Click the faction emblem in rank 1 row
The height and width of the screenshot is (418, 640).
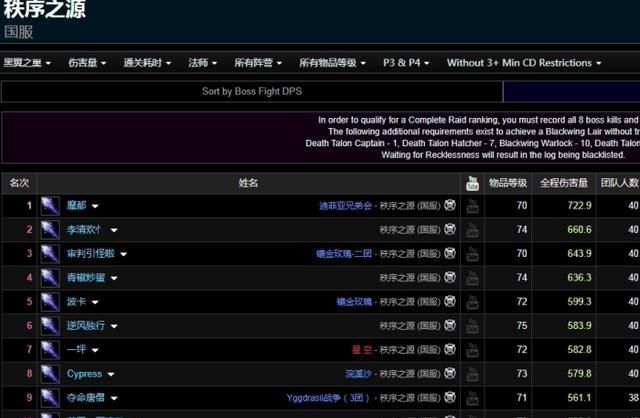(450, 205)
